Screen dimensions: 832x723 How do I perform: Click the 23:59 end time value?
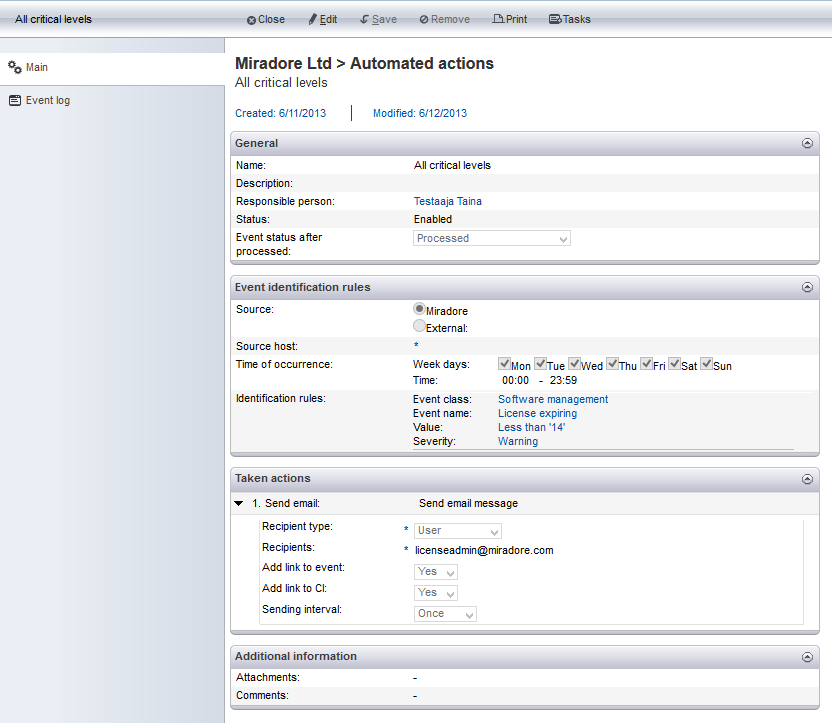563,381
